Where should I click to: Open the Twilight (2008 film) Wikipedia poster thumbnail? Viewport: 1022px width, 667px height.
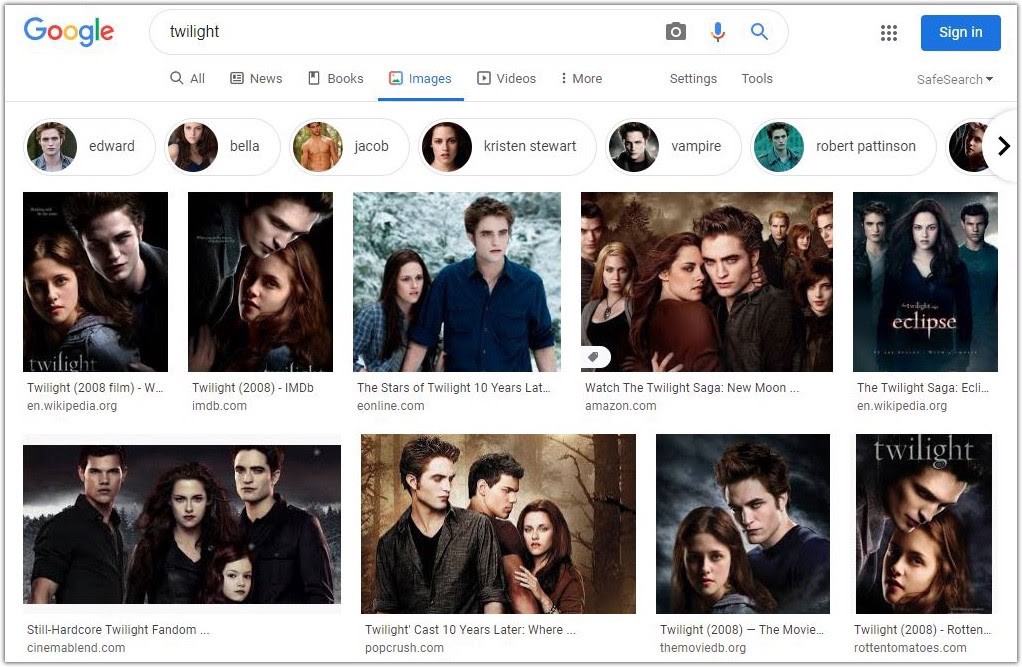coord(95,282)
